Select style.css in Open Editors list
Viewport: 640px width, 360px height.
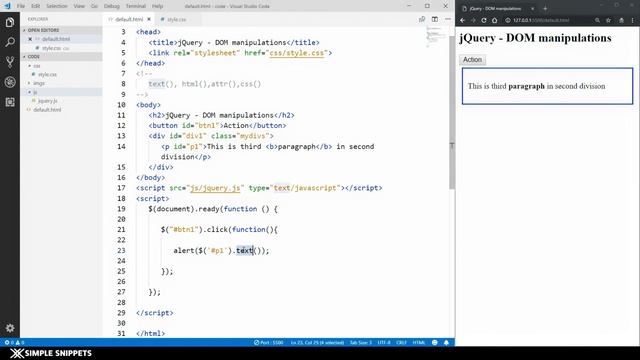pyautogui.click(x=51, y=48)
